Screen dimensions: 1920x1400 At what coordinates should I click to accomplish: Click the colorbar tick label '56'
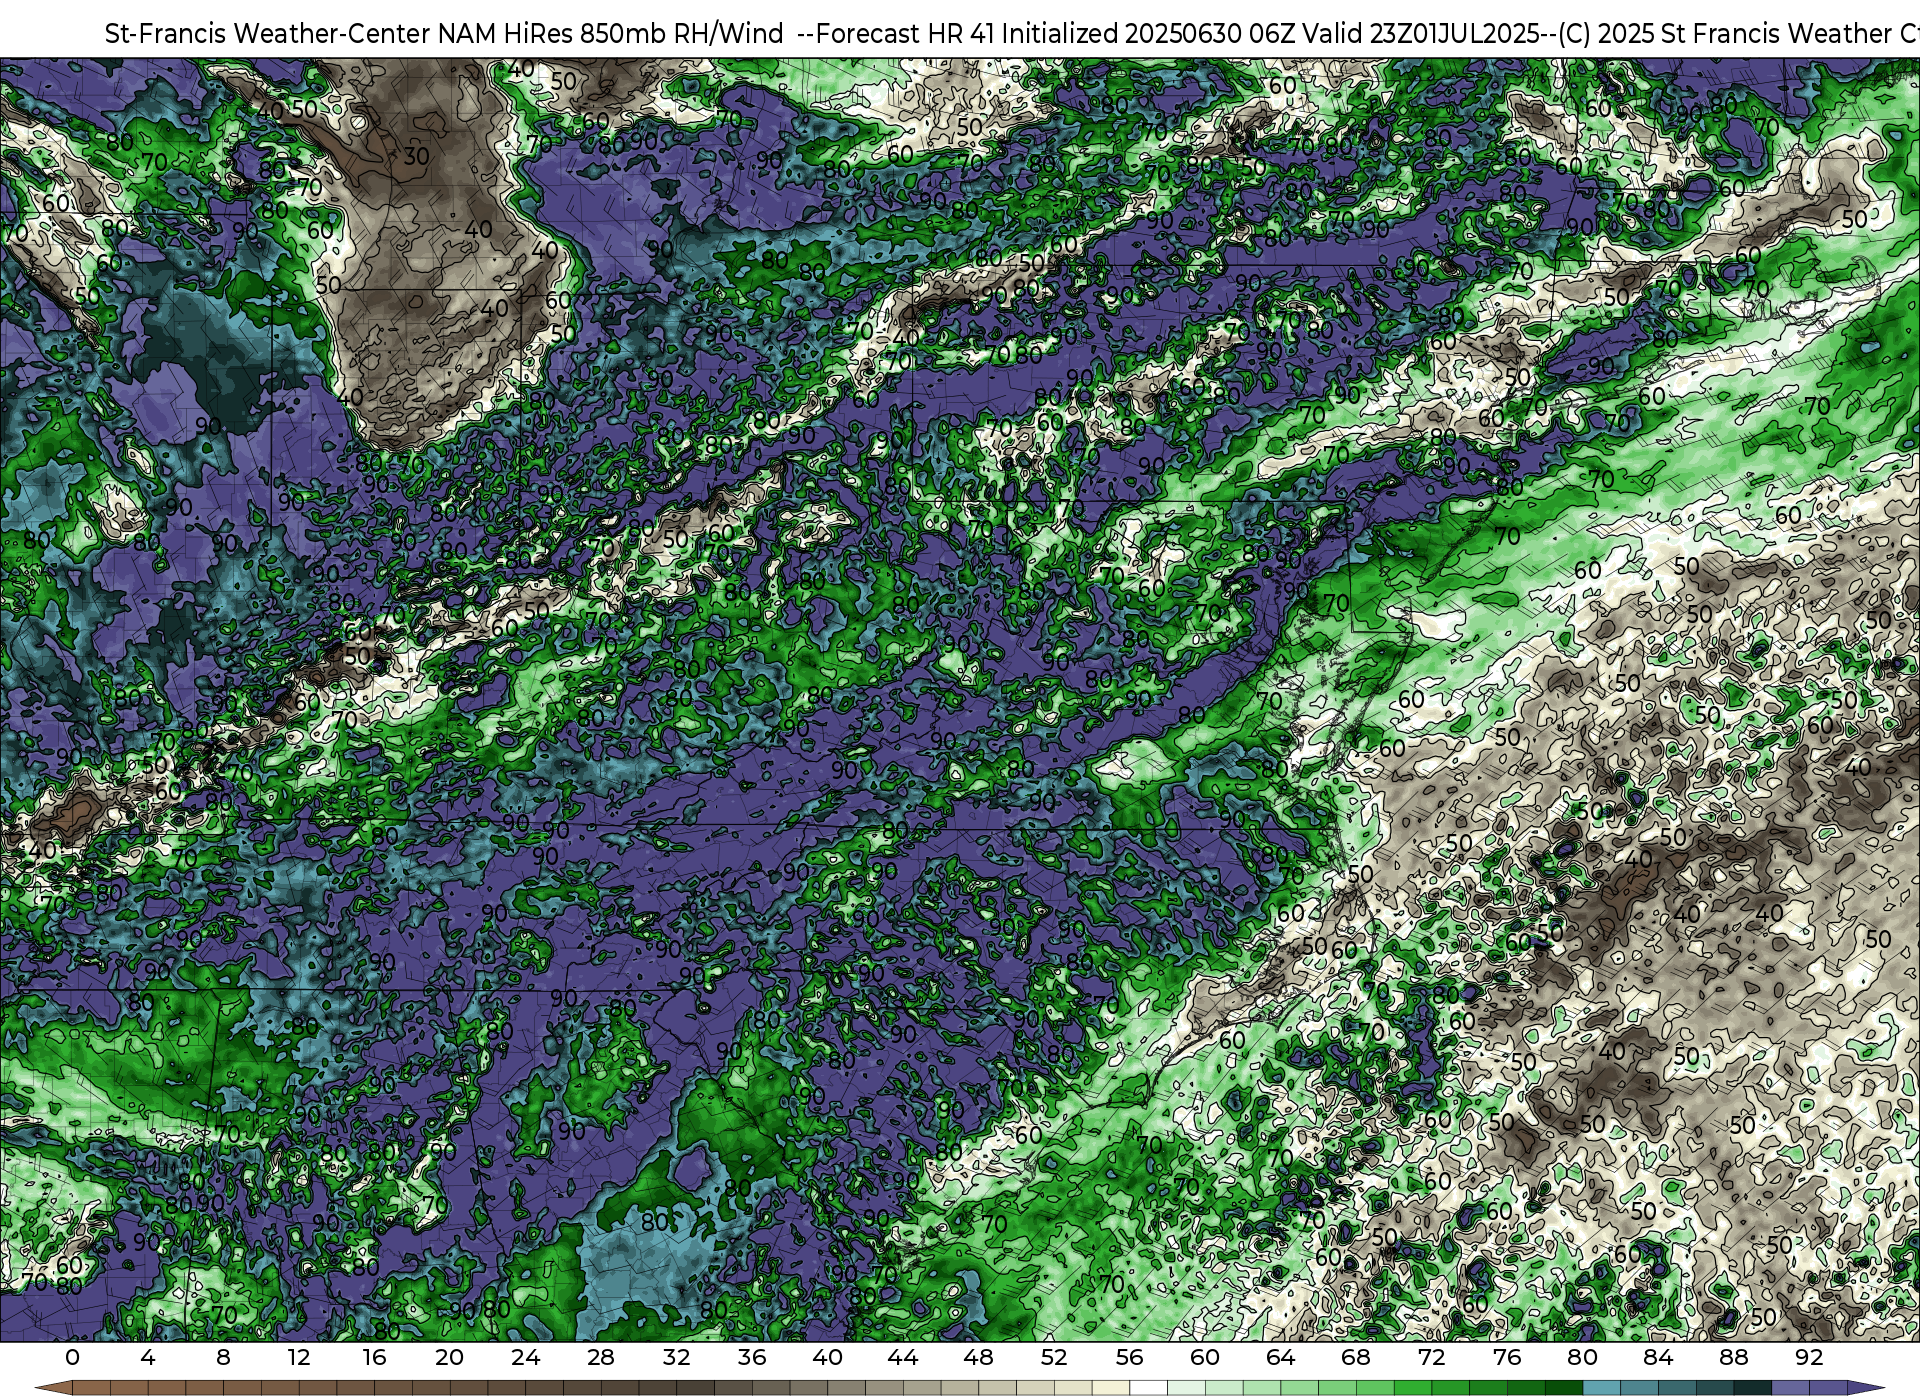[x=1129, y=1357]
